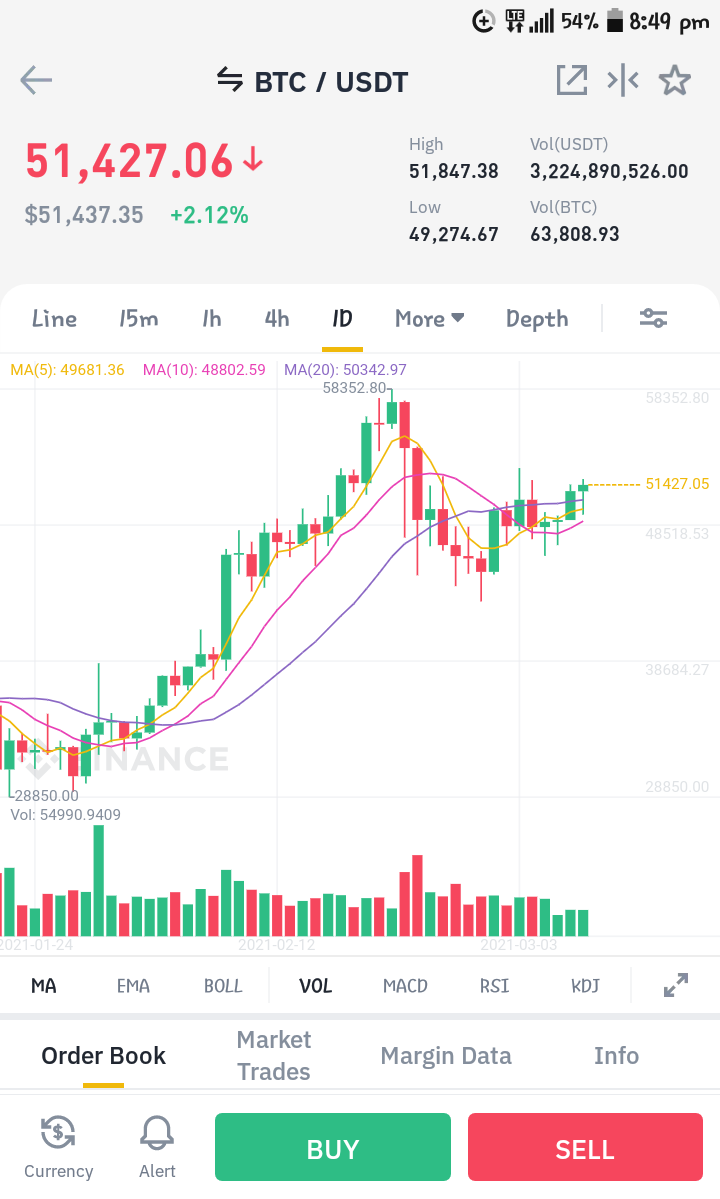This screenshot has width=720, height=1199.
Task: Switch to the Depth chart view
Action: click(537, 319)
